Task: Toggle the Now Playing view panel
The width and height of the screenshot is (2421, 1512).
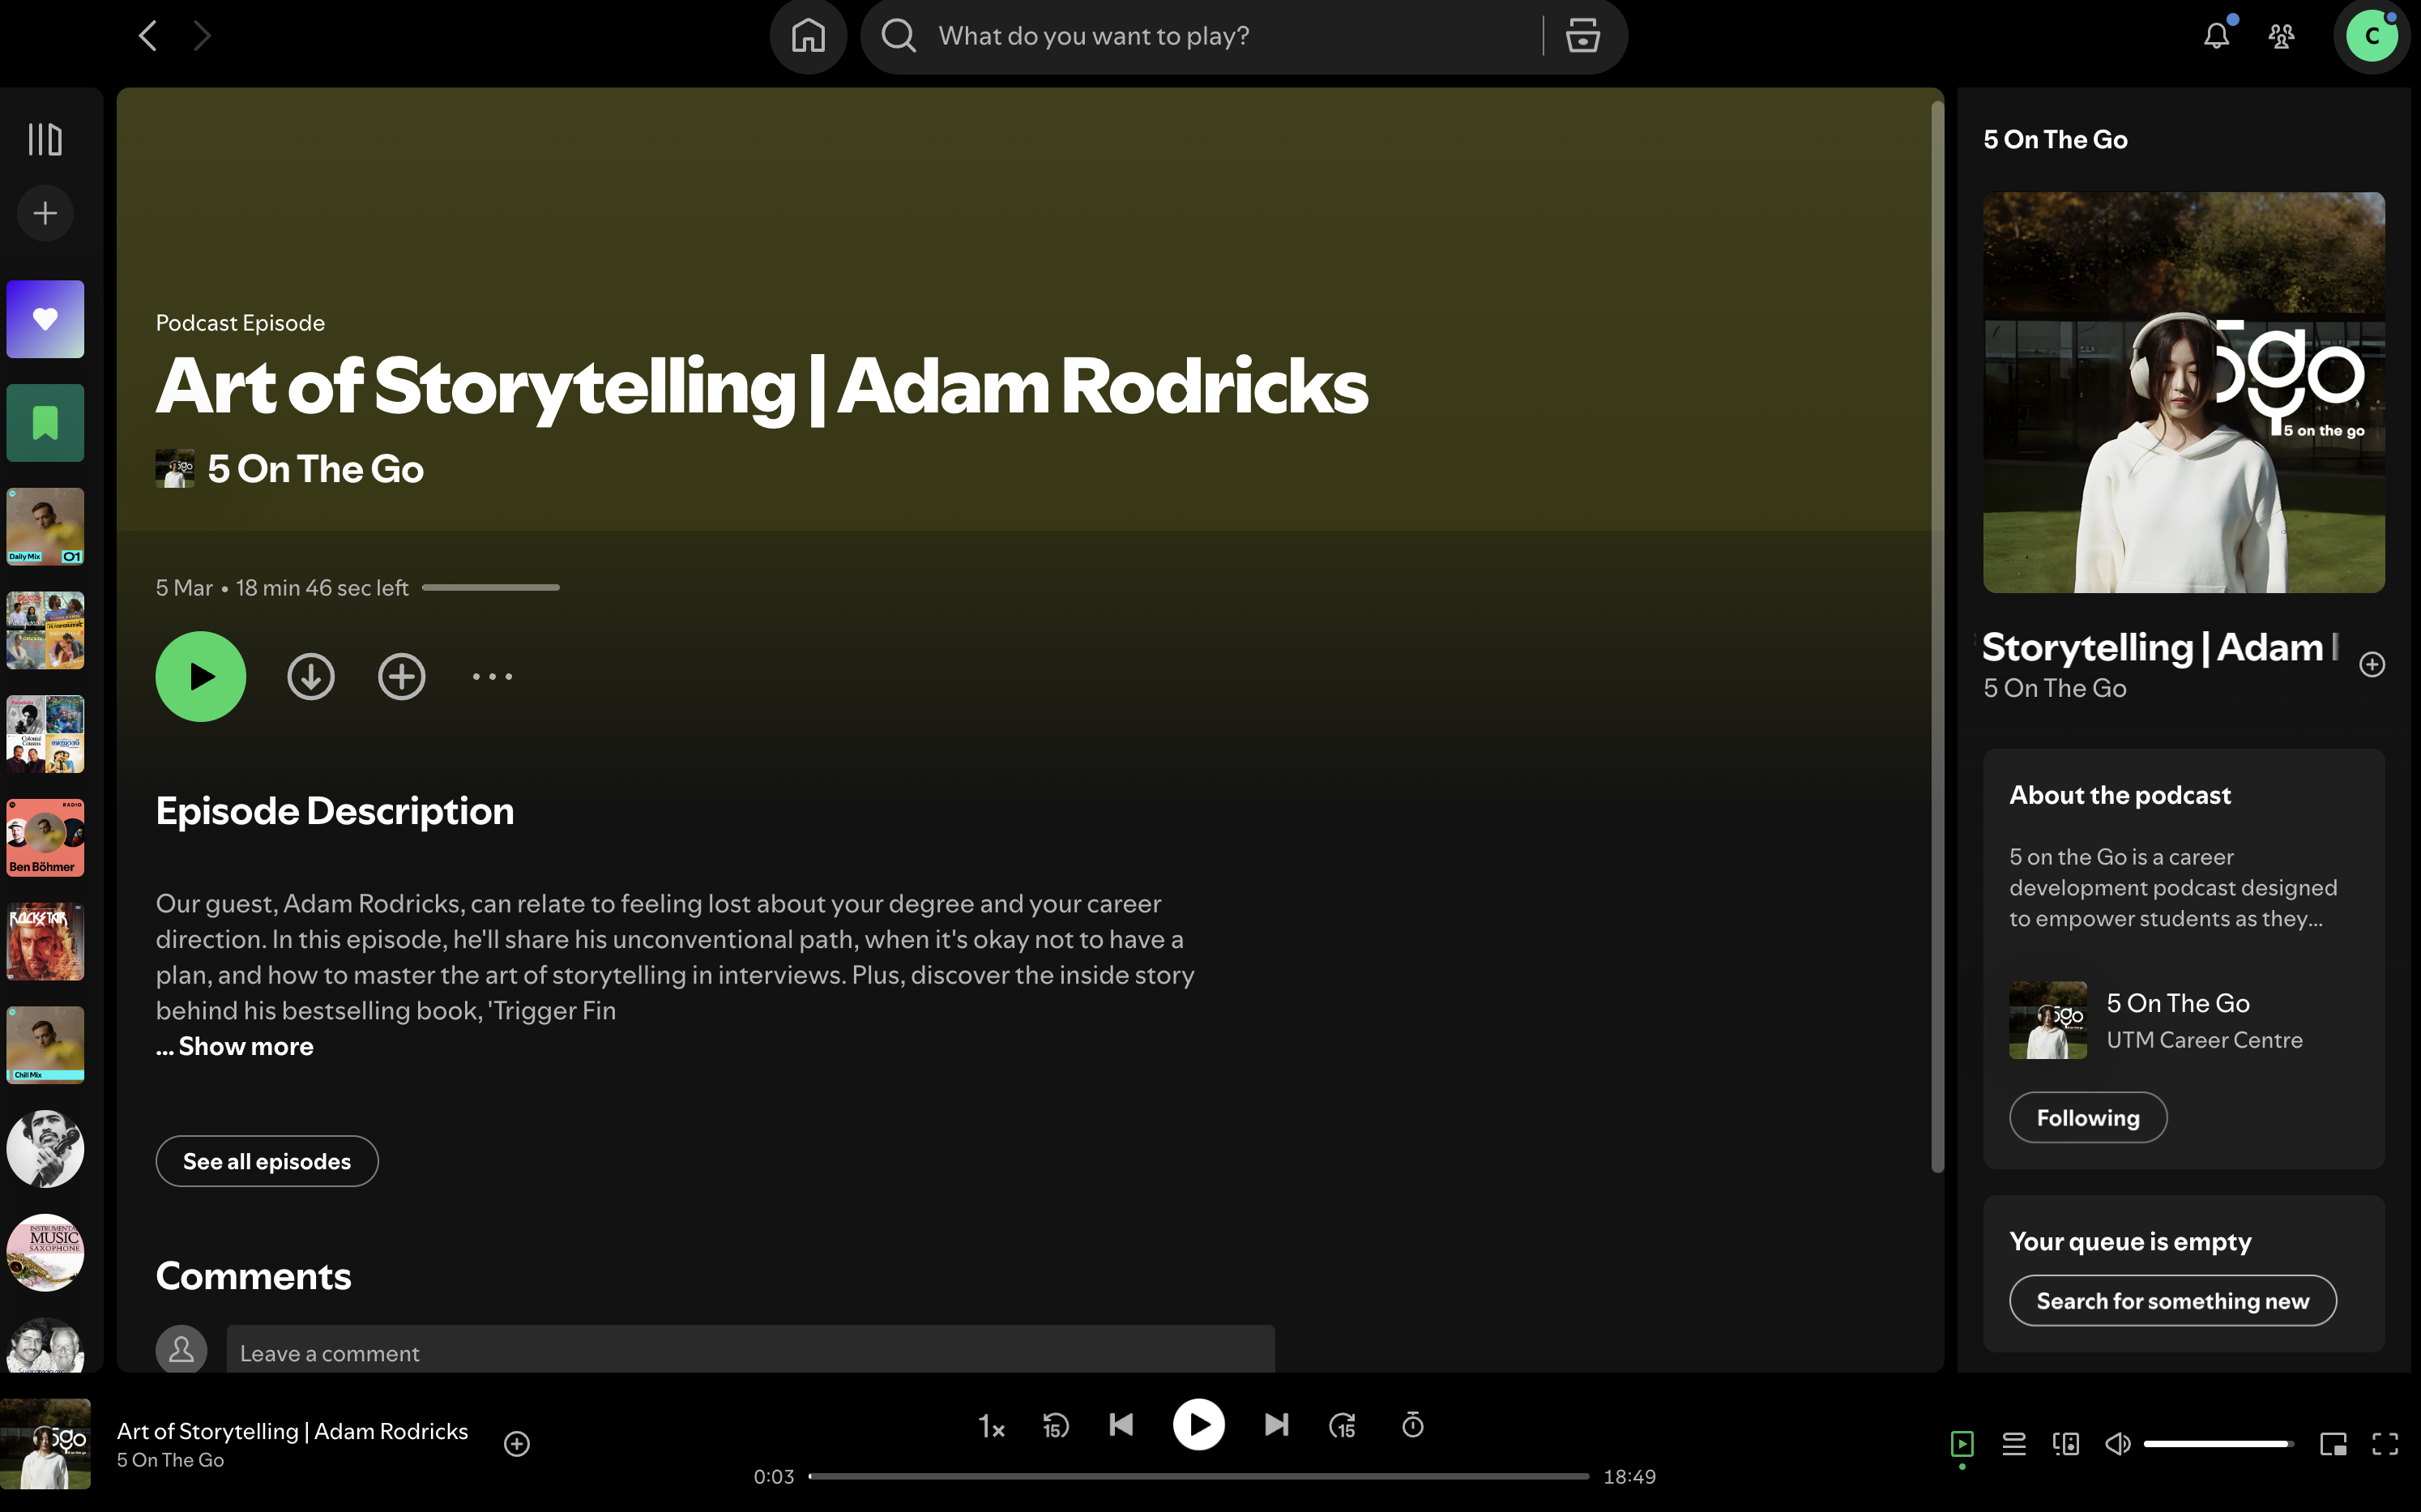Action: click(1962, 1444)
